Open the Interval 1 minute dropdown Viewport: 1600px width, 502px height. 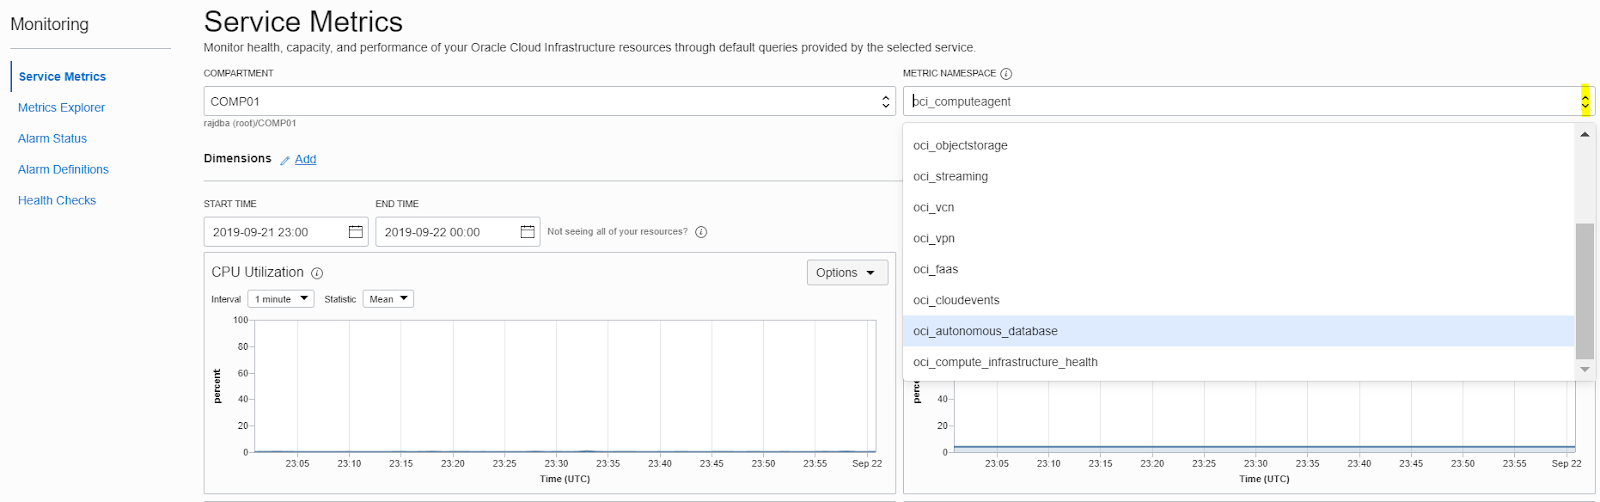281,299
